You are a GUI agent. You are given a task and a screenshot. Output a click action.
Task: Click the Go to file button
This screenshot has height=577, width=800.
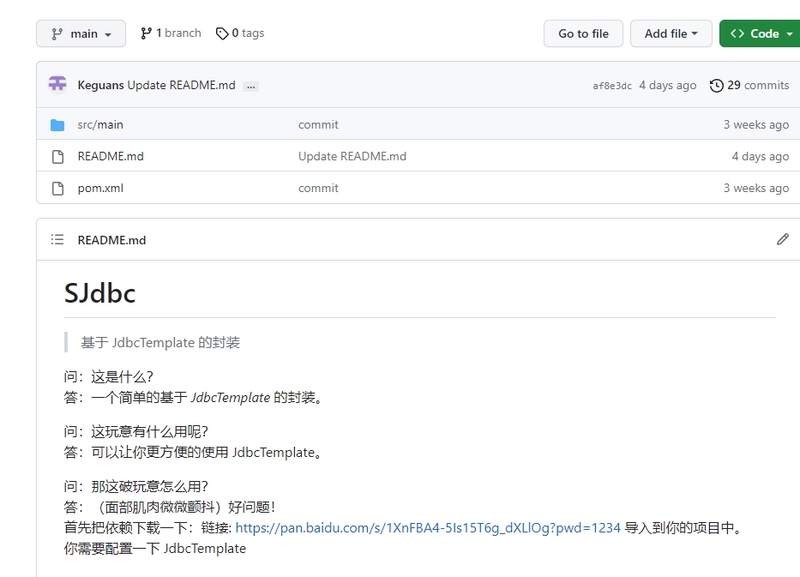tap(583, 33)
